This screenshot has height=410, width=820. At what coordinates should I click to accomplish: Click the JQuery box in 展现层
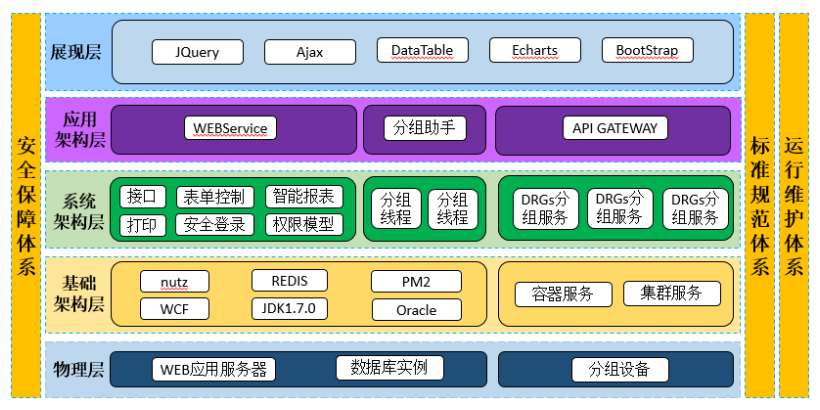[198, 52]
